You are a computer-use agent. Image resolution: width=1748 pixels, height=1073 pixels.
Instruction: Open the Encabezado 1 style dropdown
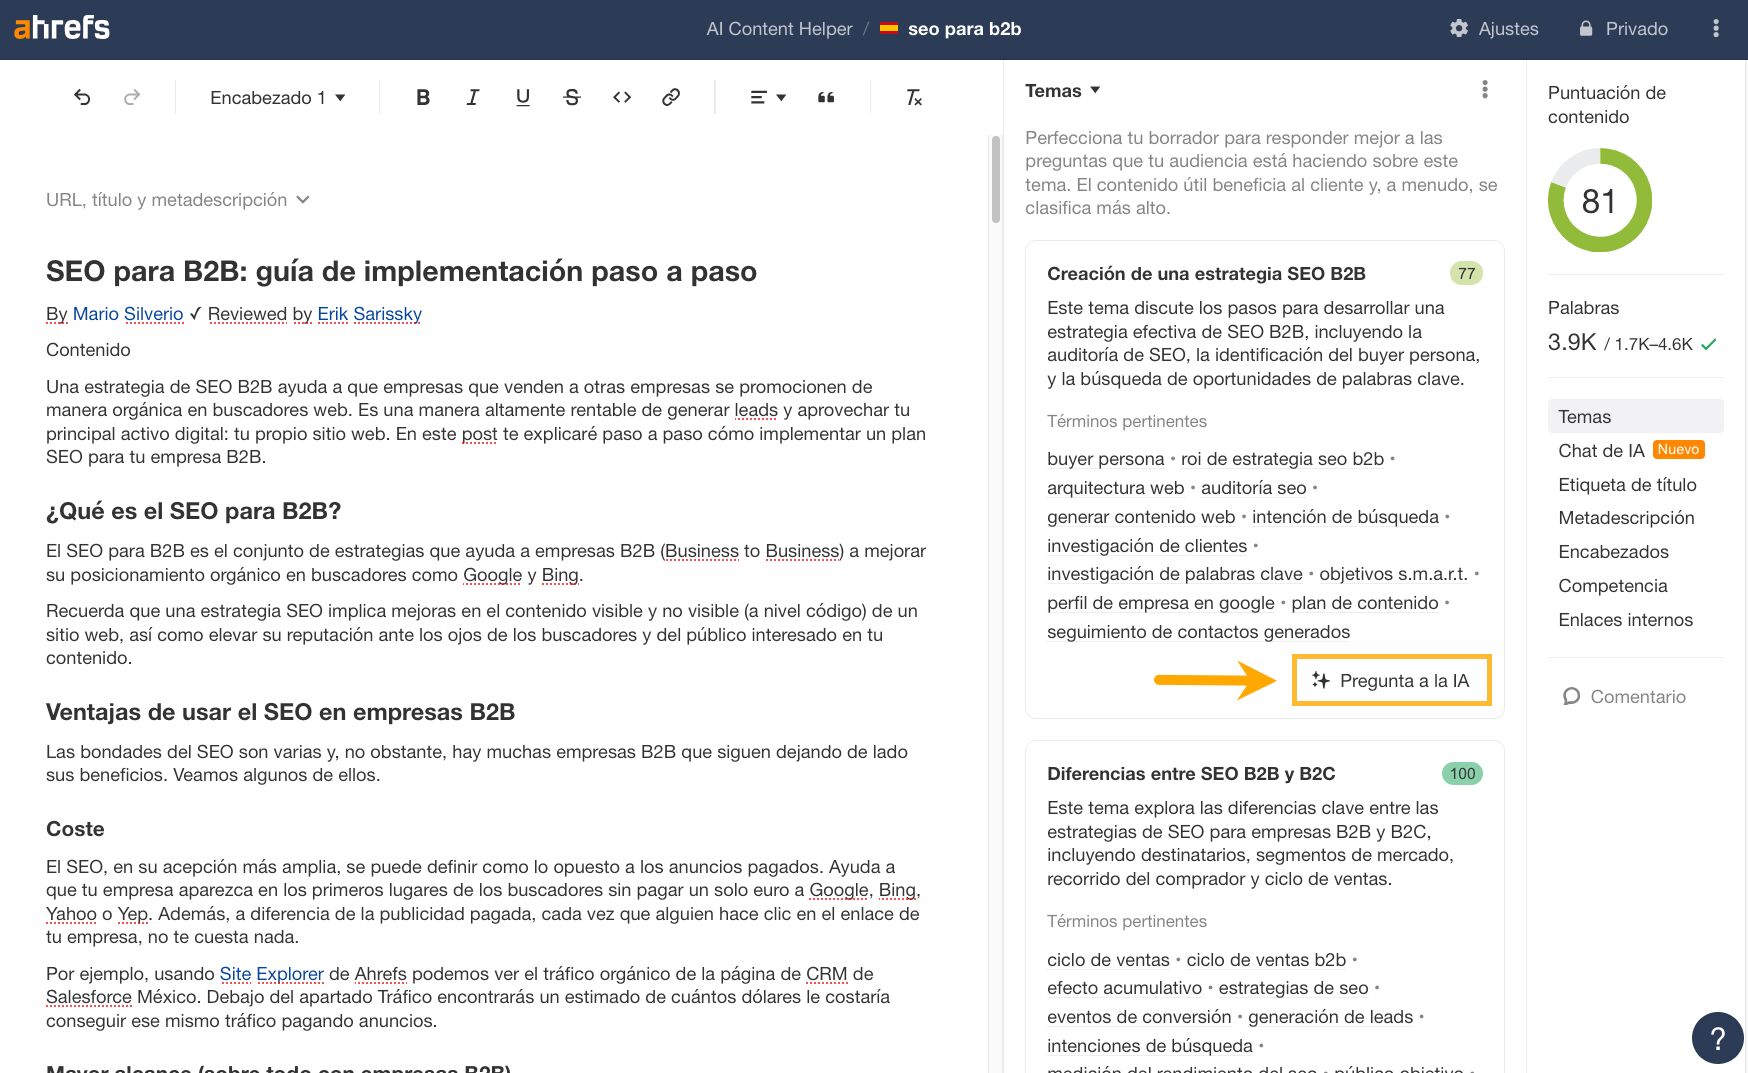pyautogui.click(x=276, y=97)
